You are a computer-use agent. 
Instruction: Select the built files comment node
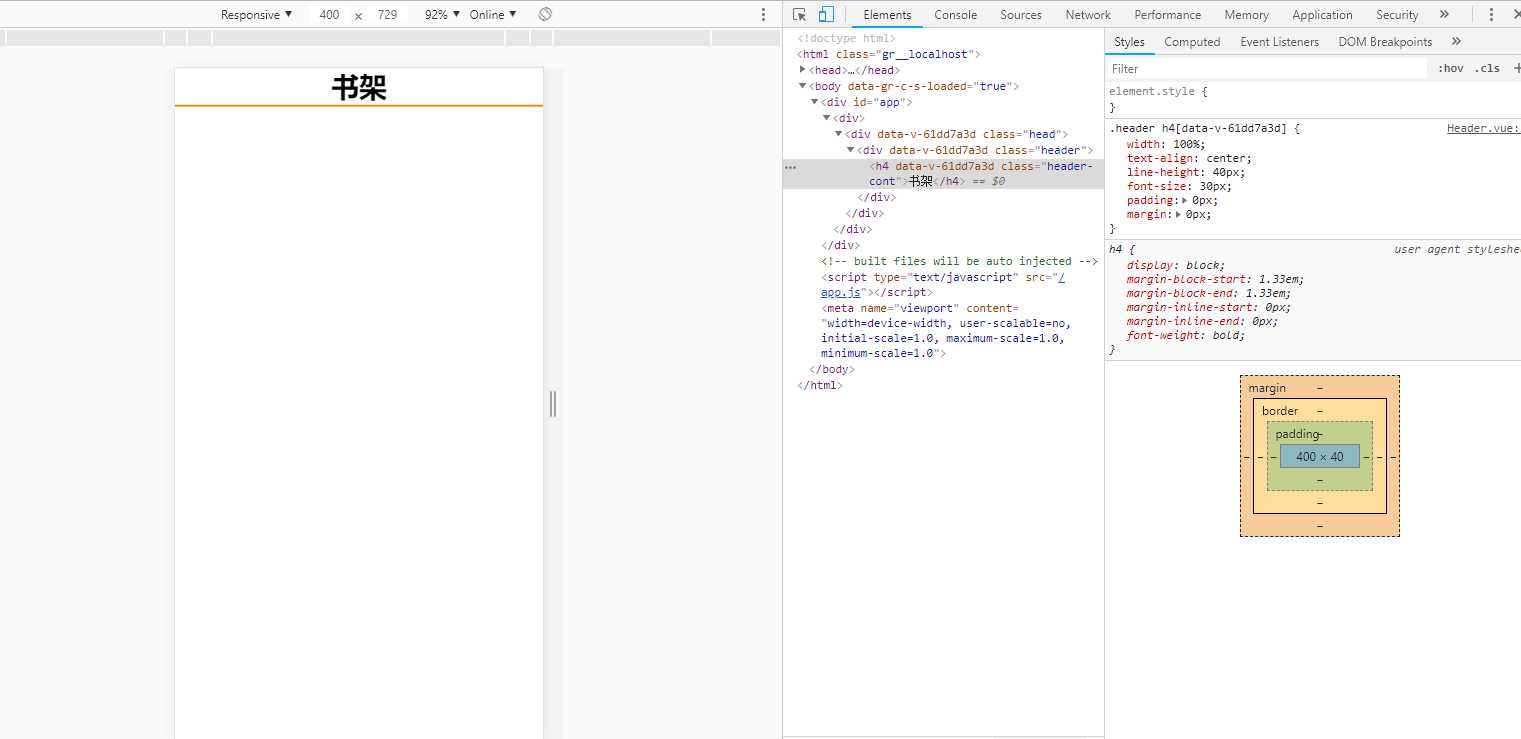click(x=959, y=261)
